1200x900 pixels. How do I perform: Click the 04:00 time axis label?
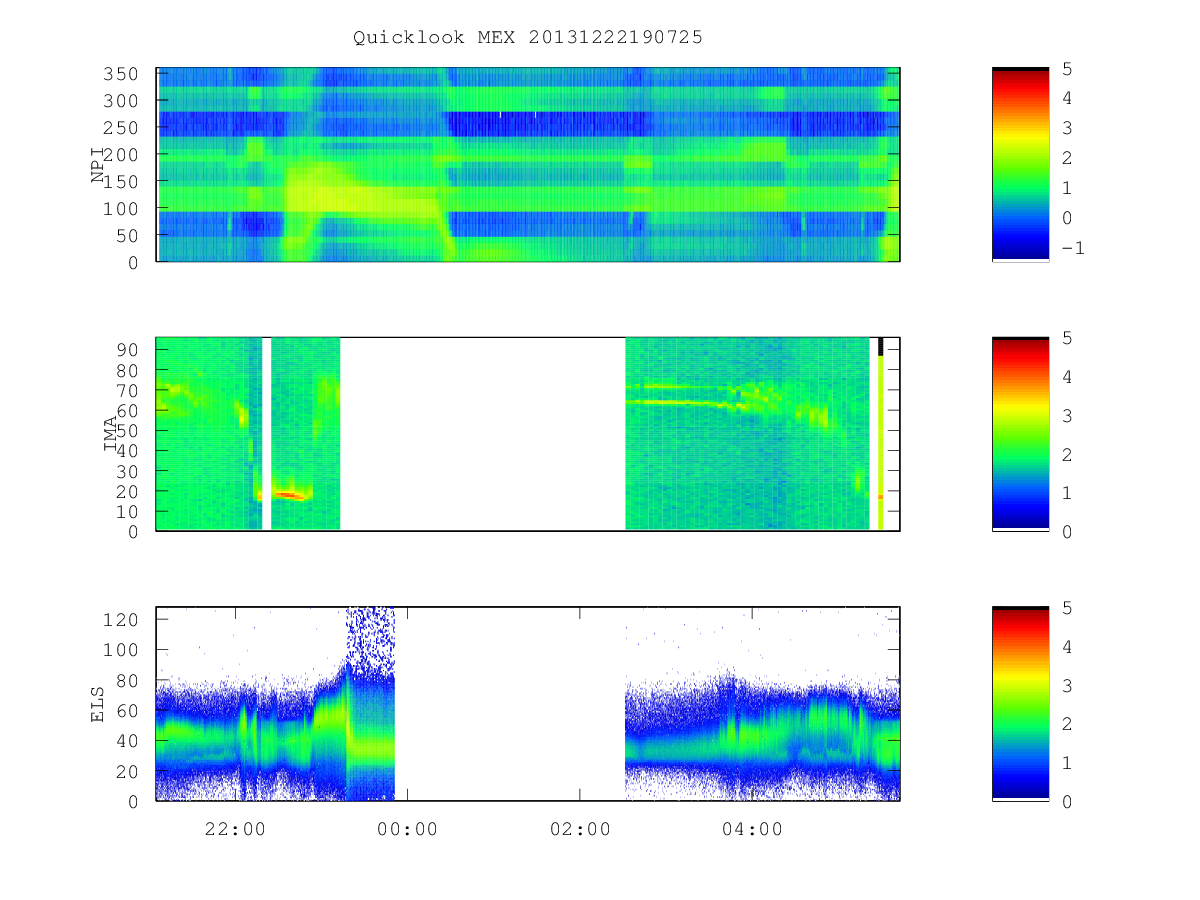(752, 829)
